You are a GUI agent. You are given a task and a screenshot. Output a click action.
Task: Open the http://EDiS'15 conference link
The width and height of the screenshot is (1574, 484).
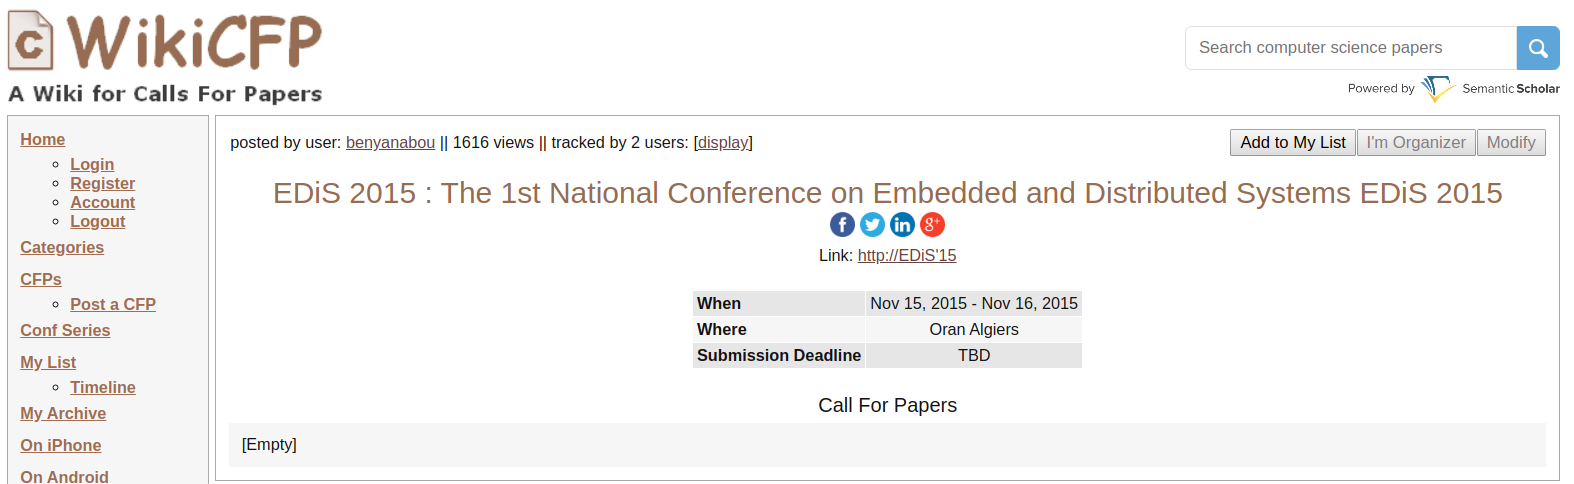tap(906, 256)
